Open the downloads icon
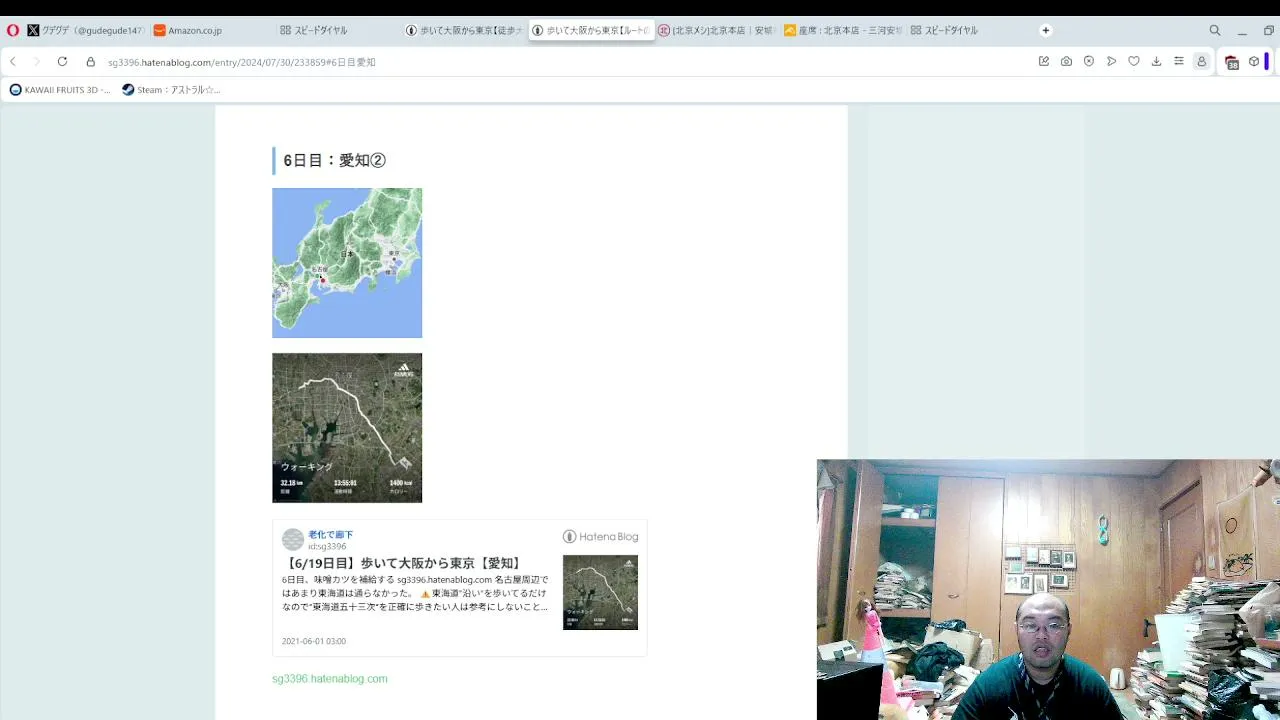This screenshot has width=1280, height=720. [x=1156, y=62]
